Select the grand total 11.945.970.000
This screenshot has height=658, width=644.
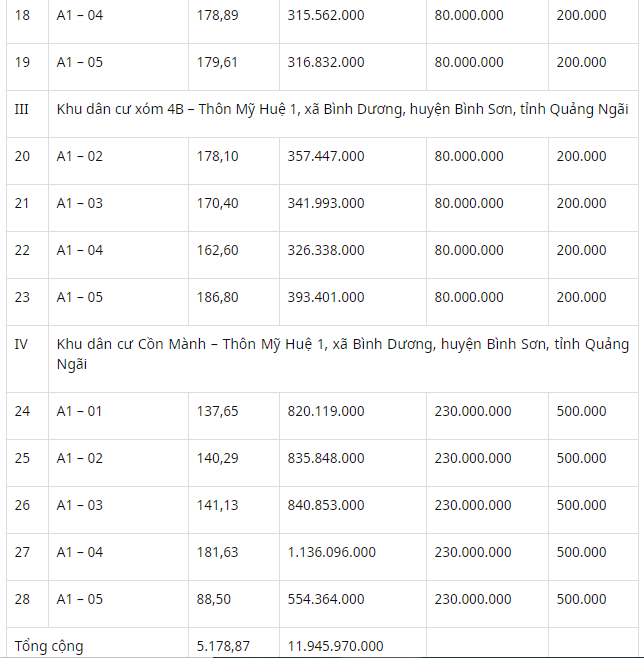click(335, 646)
